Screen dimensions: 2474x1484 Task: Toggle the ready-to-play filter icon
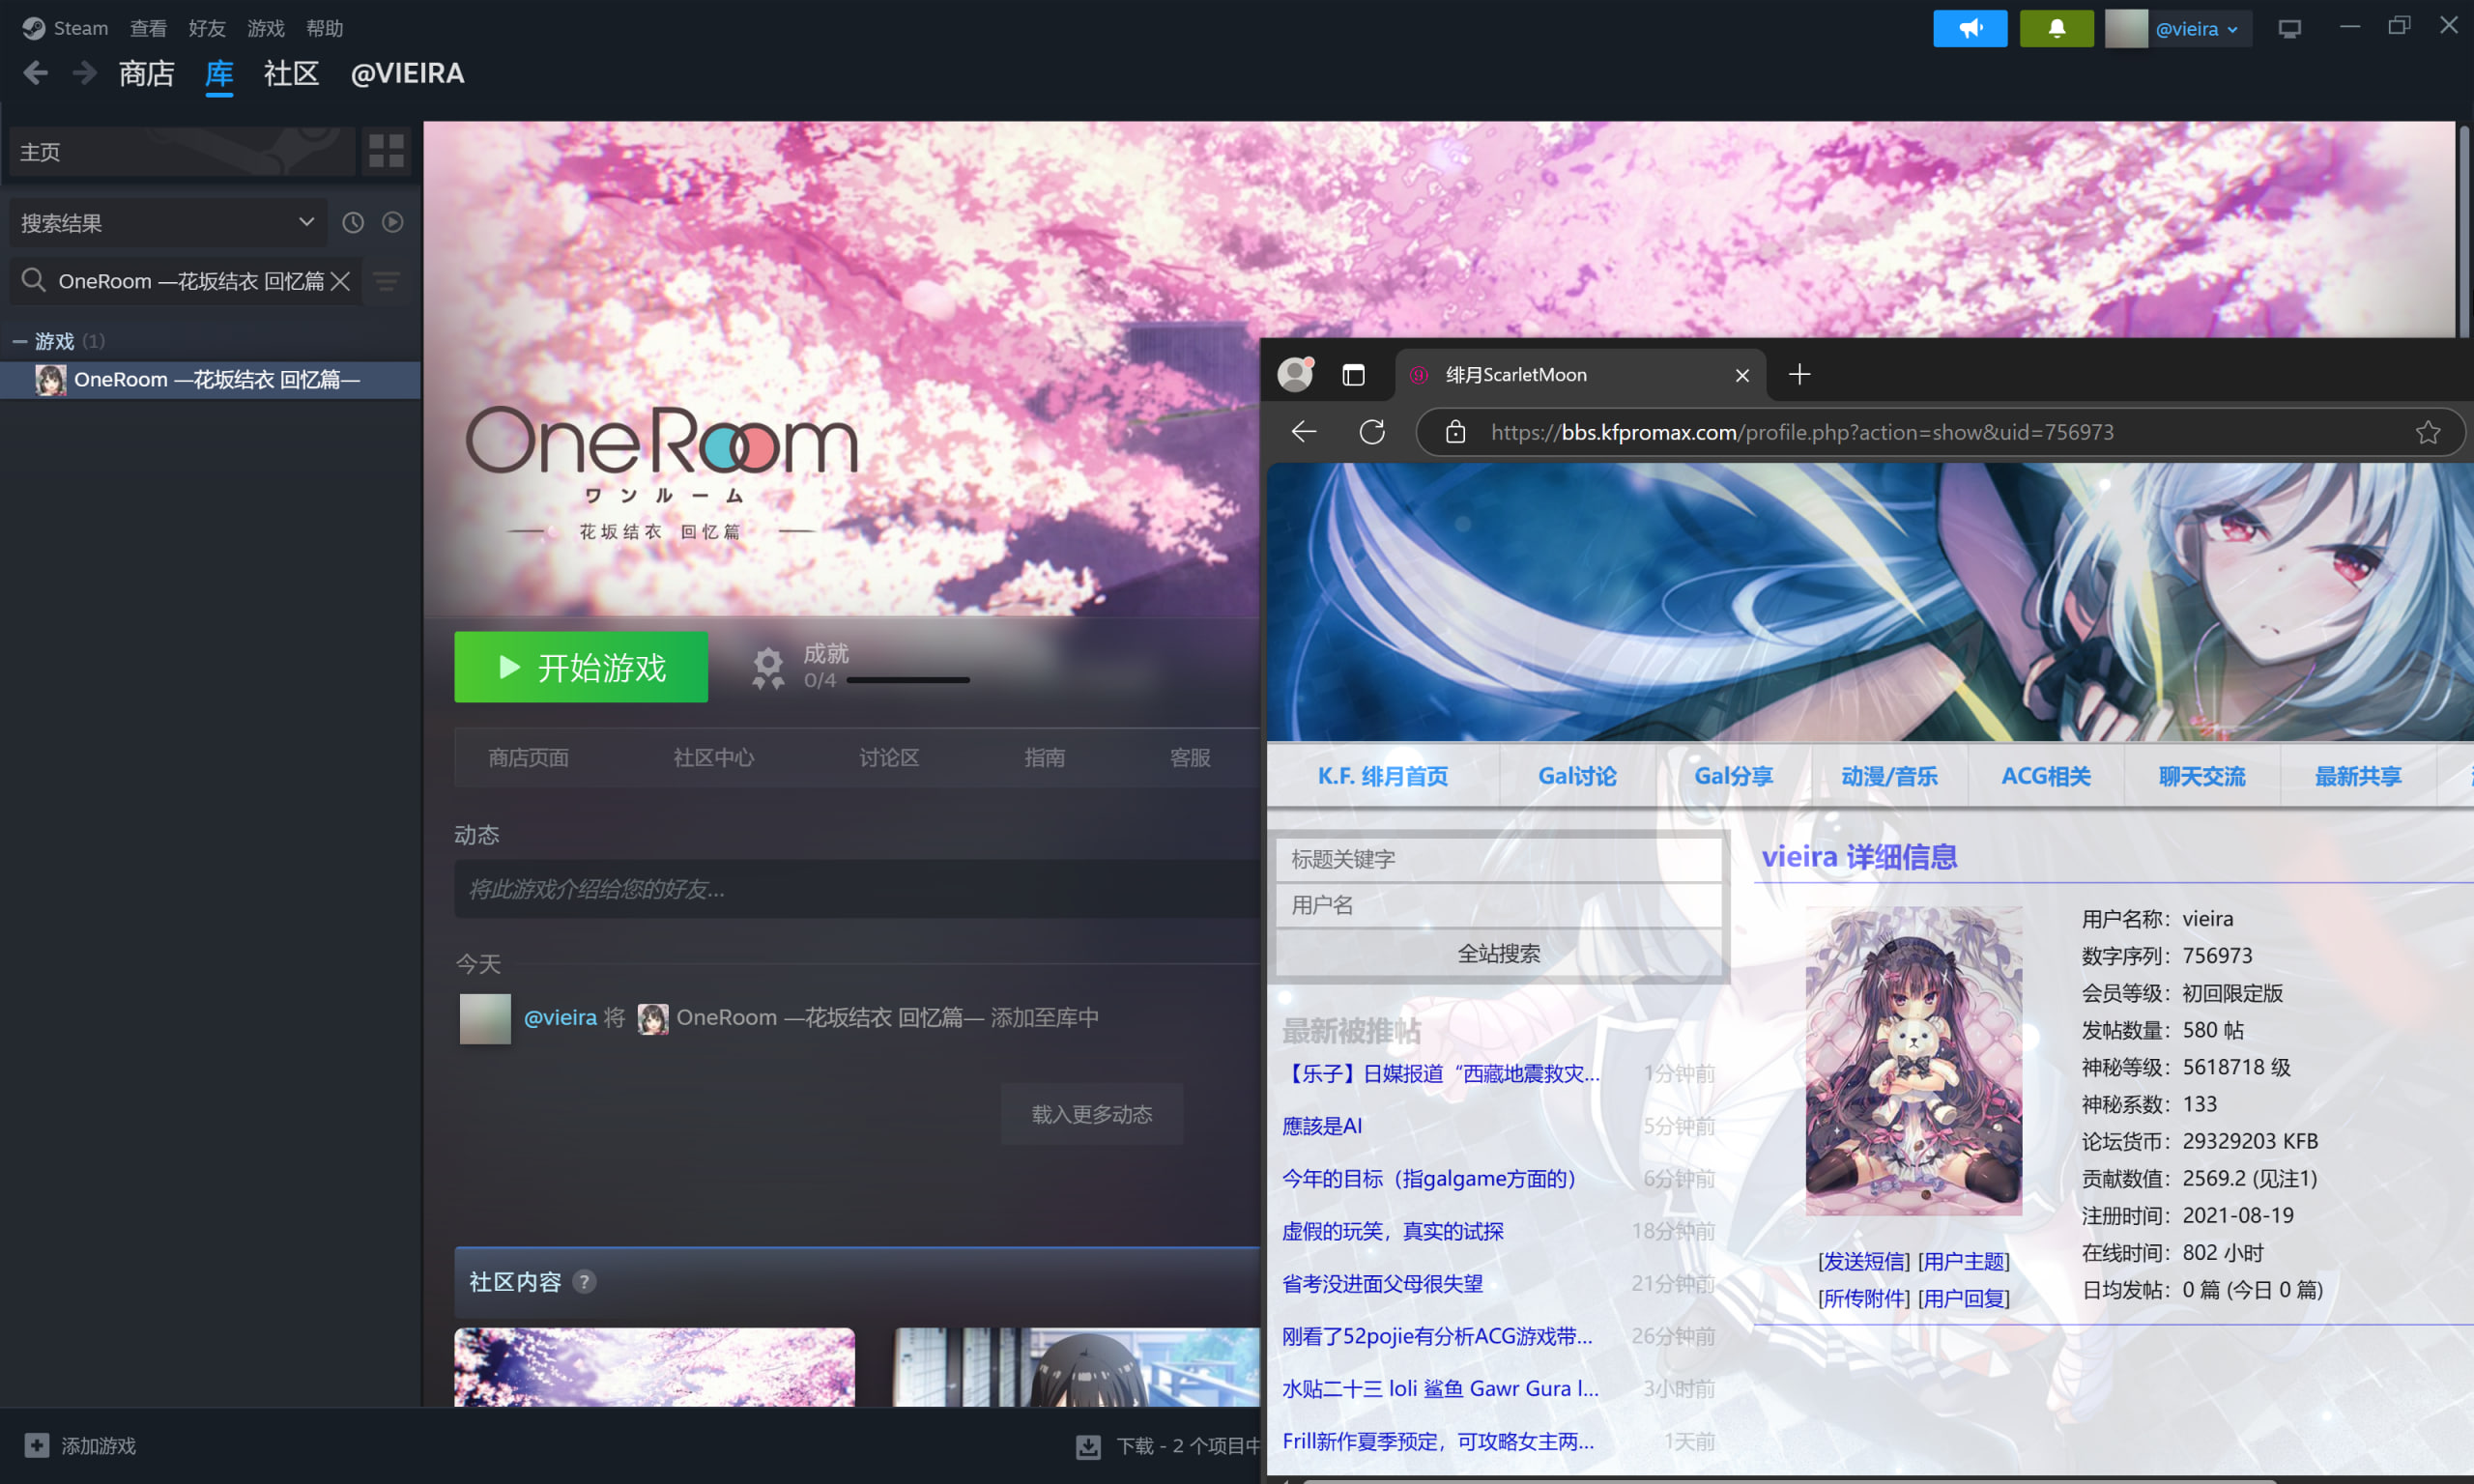coord(393,222)
